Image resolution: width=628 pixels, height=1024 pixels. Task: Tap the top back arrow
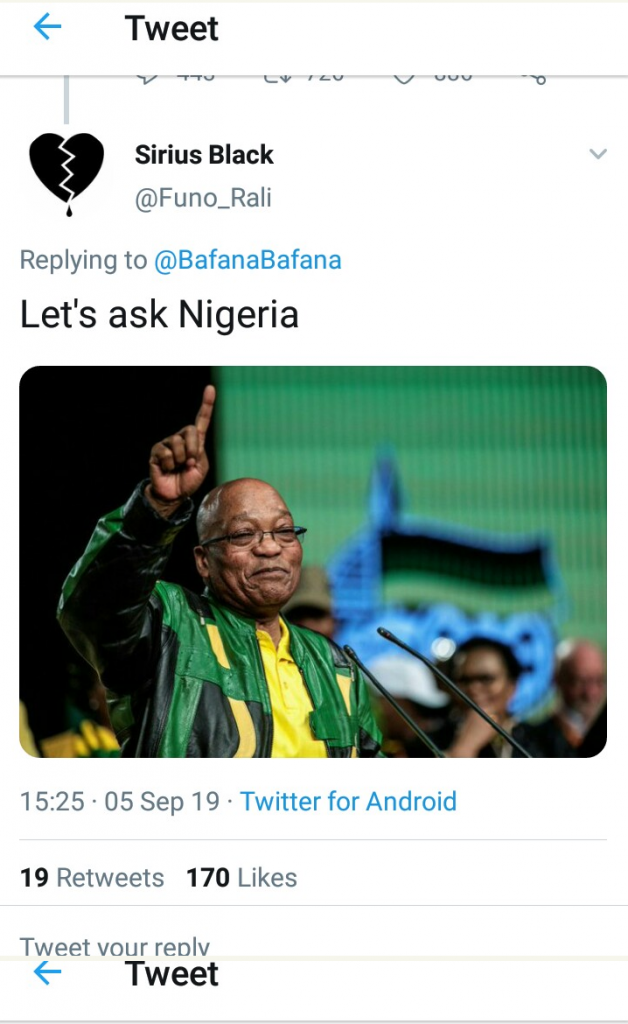point(47,28)
